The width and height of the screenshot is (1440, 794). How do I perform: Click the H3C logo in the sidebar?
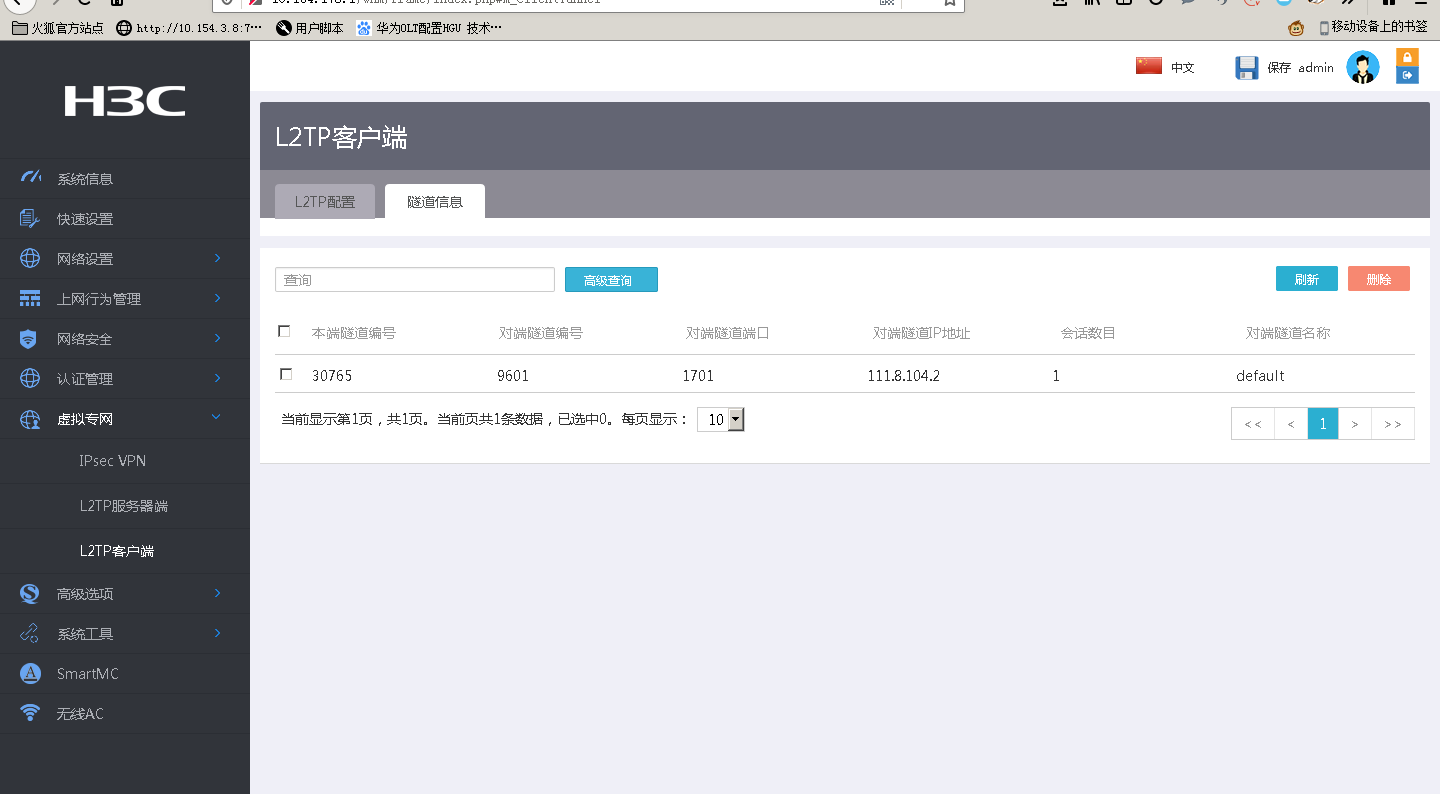point(125,101)
